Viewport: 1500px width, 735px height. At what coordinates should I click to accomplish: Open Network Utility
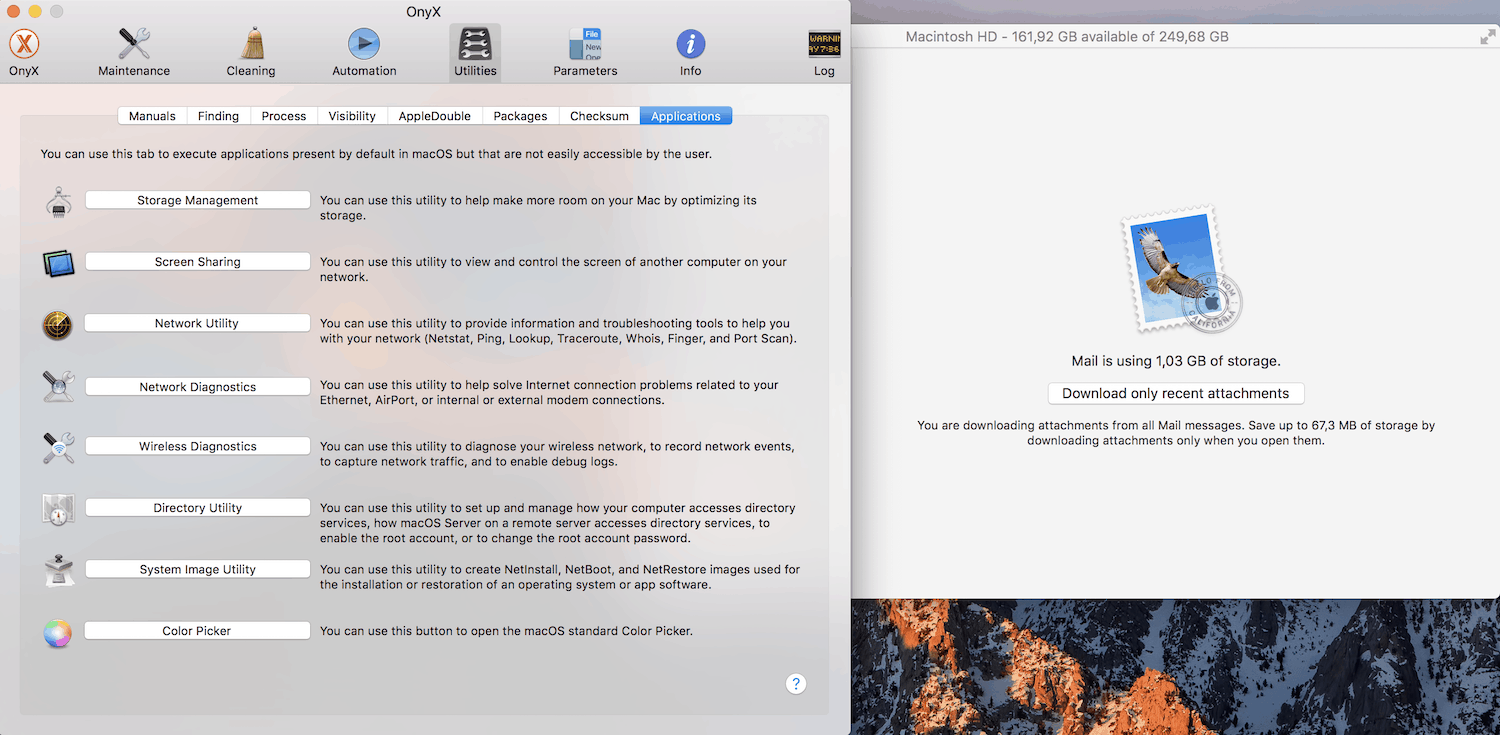197,324
